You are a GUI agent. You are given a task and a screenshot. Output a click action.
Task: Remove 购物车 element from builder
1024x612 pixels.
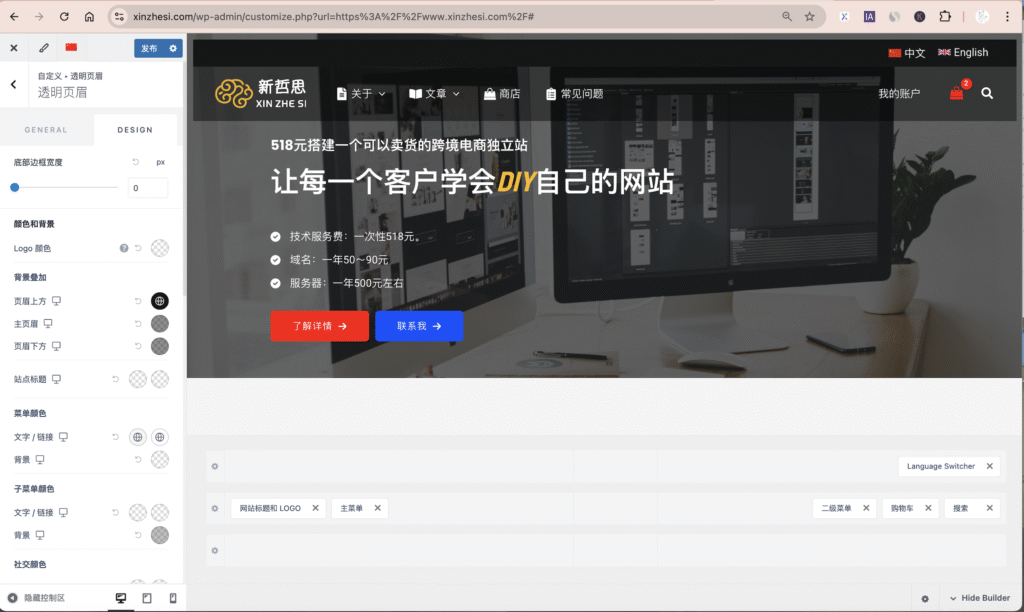(x=928, y=508)
